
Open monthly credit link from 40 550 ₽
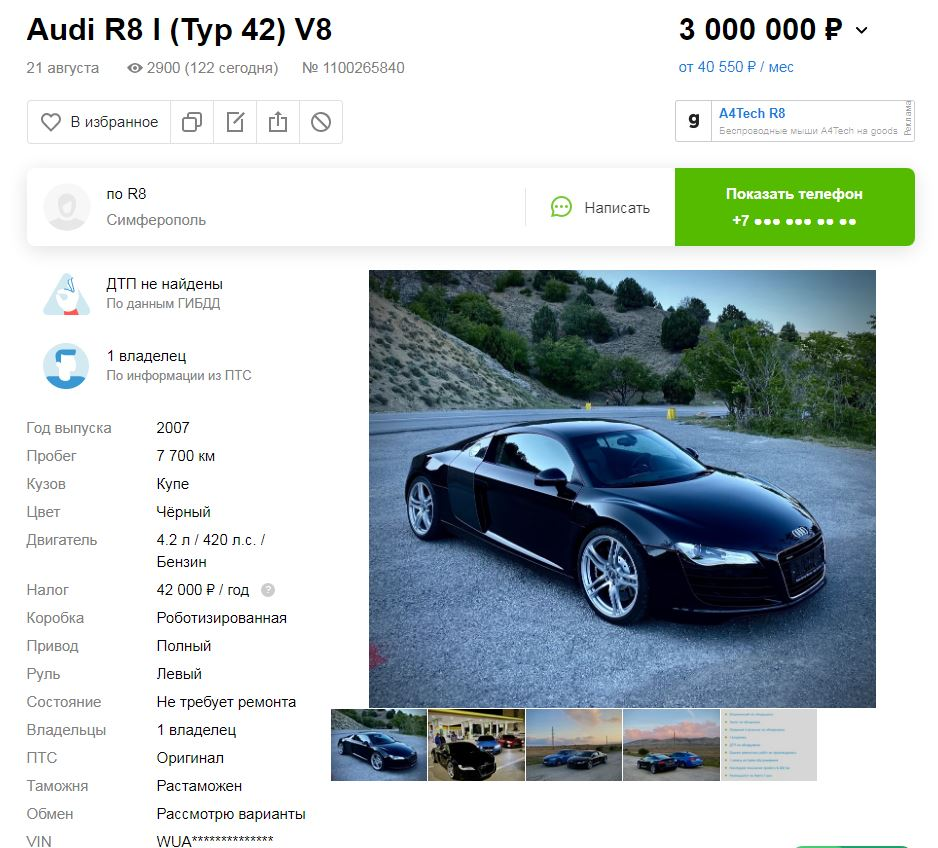pyautogui.click(x=736, y=67)
